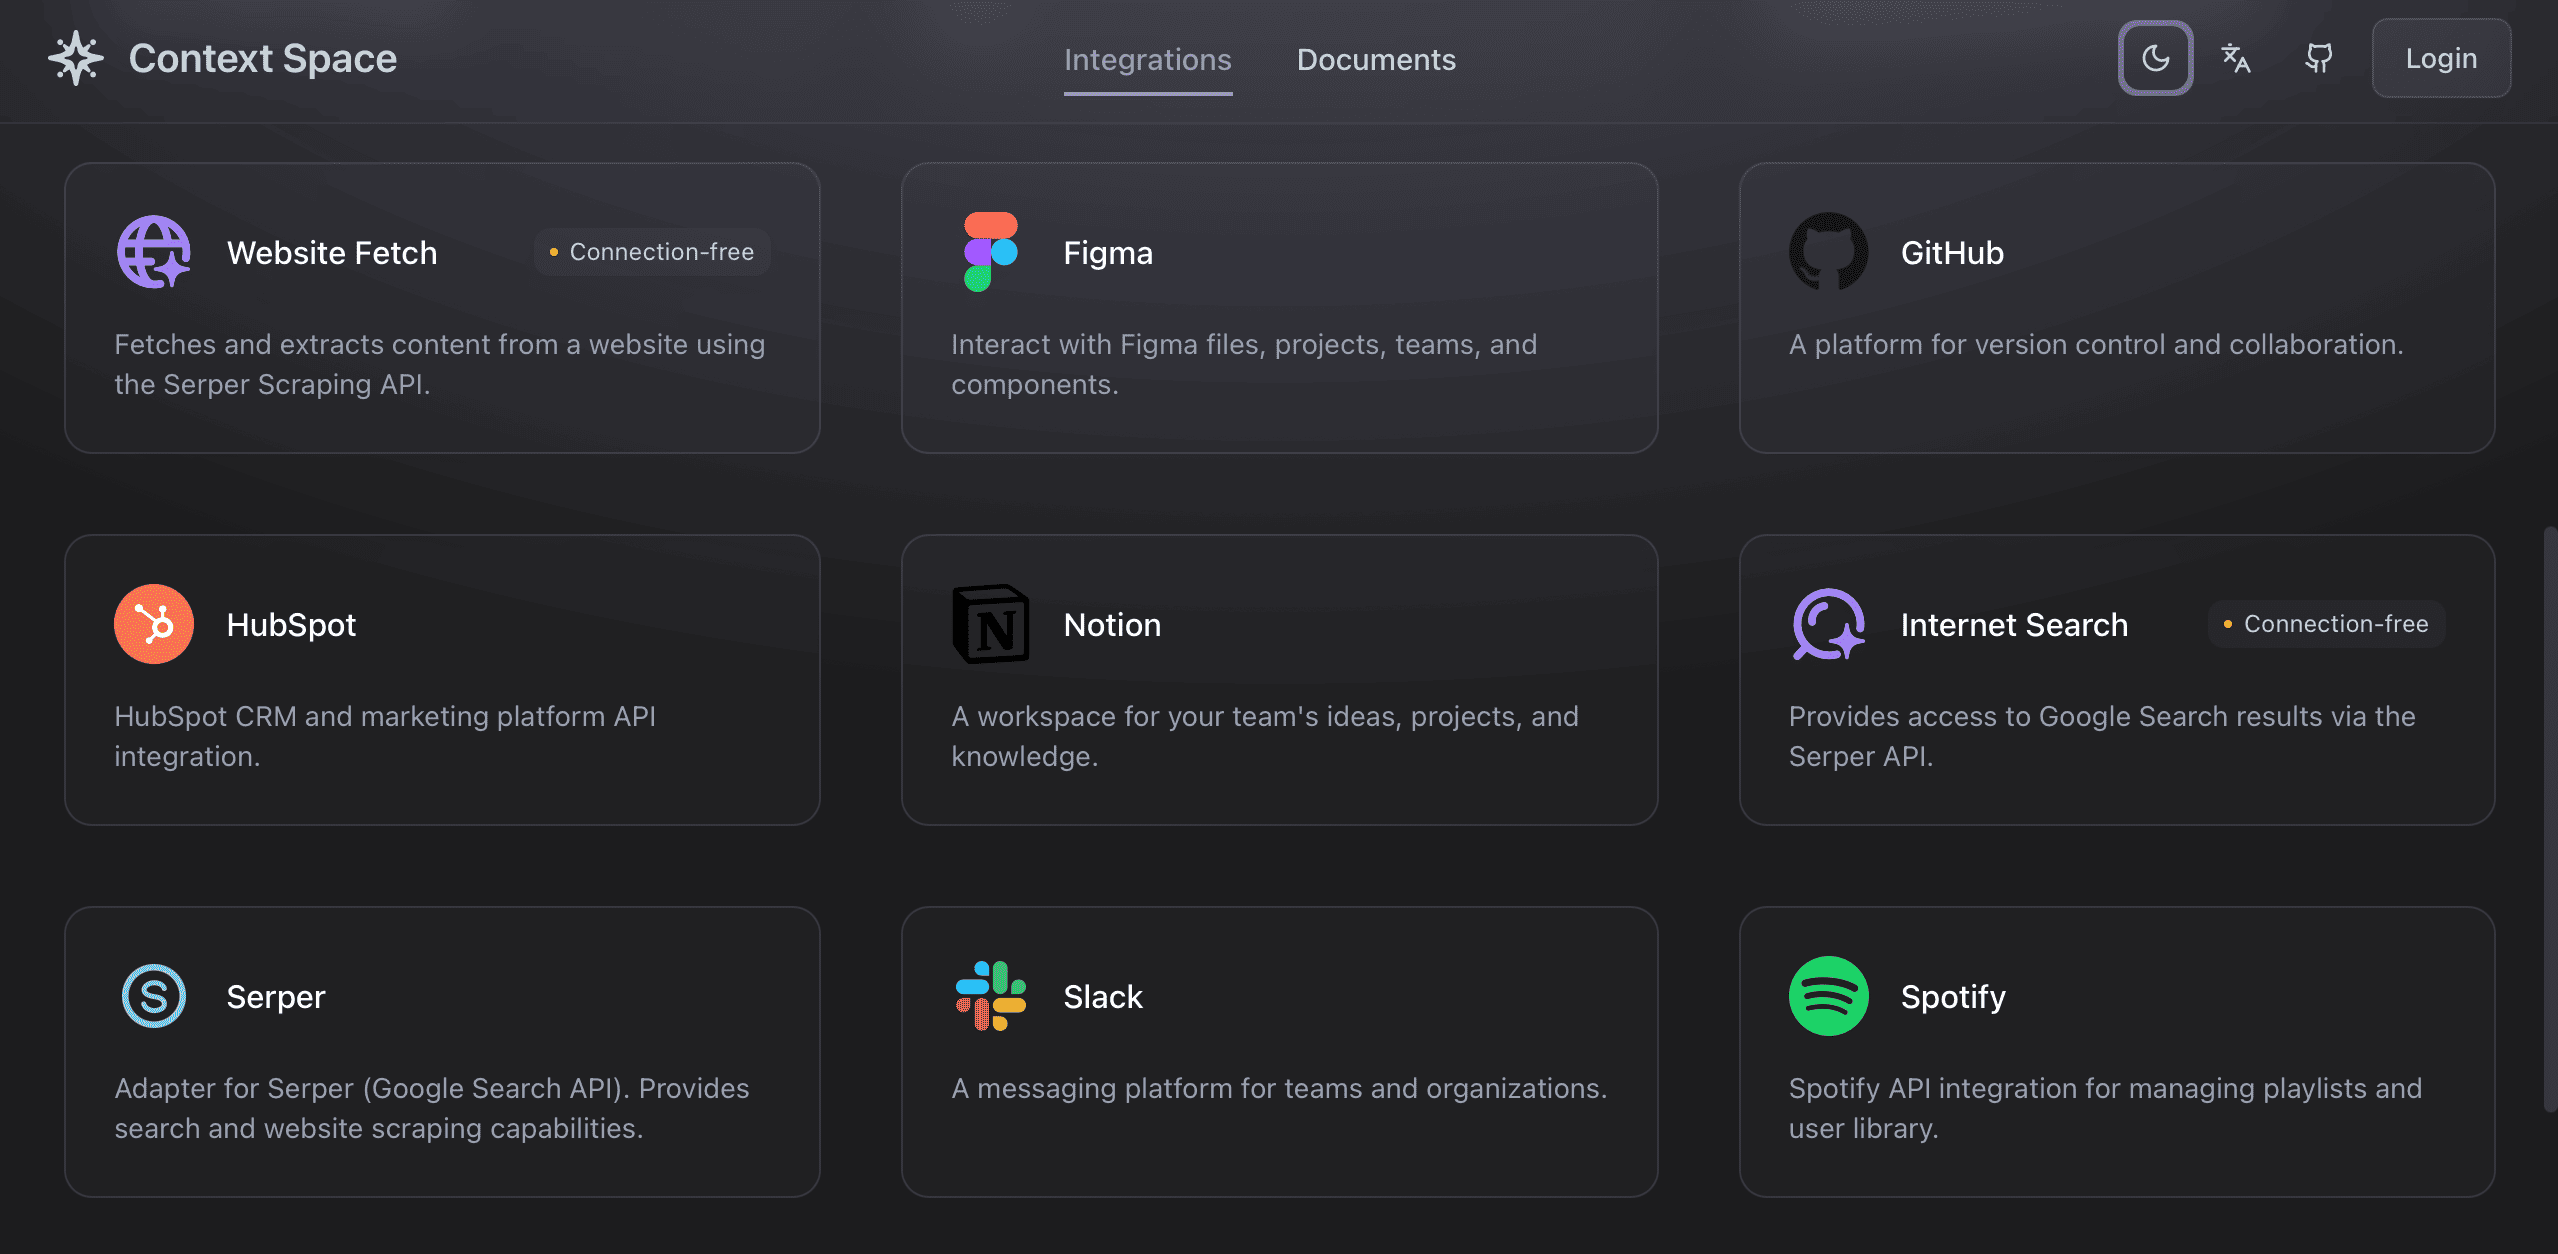The width and height of the screenshot is (2558, 1254).
Task: Click the page vertical scrollbar thumb
Action: click(x=2550, y=818)
